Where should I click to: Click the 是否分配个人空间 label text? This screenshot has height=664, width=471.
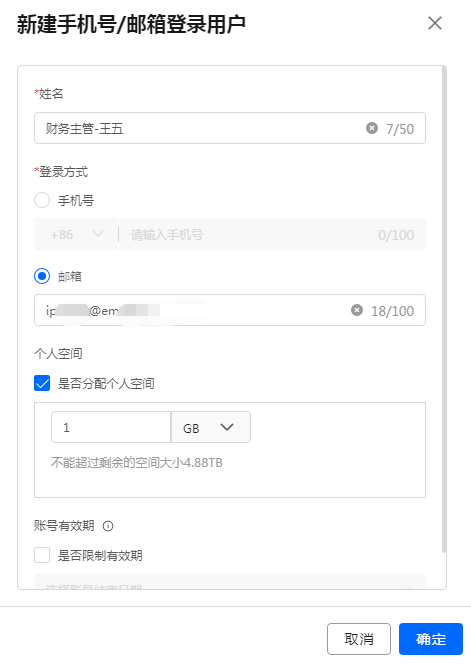click(106, 383)
